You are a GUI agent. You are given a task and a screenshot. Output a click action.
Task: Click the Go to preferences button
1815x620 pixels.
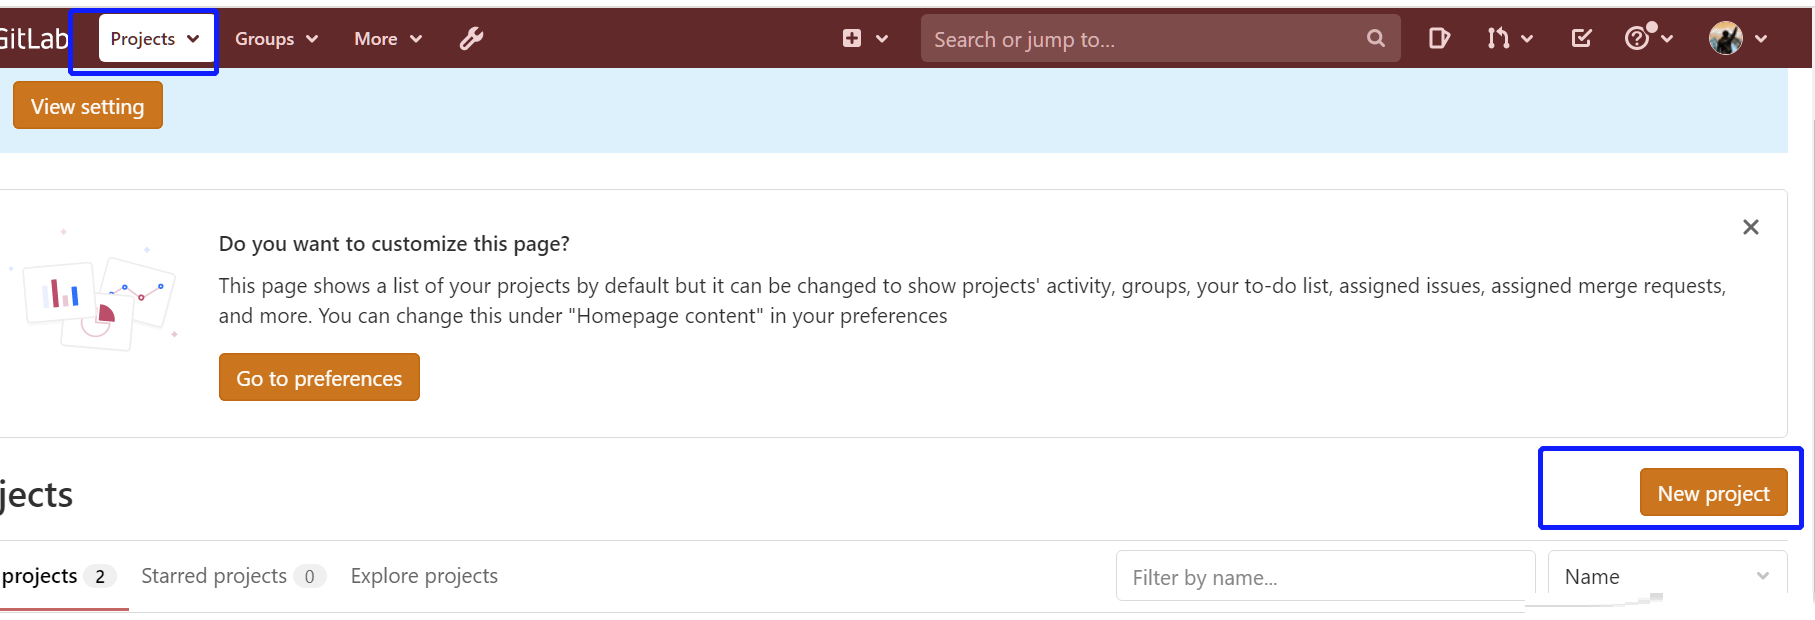[x=319, y=377]
